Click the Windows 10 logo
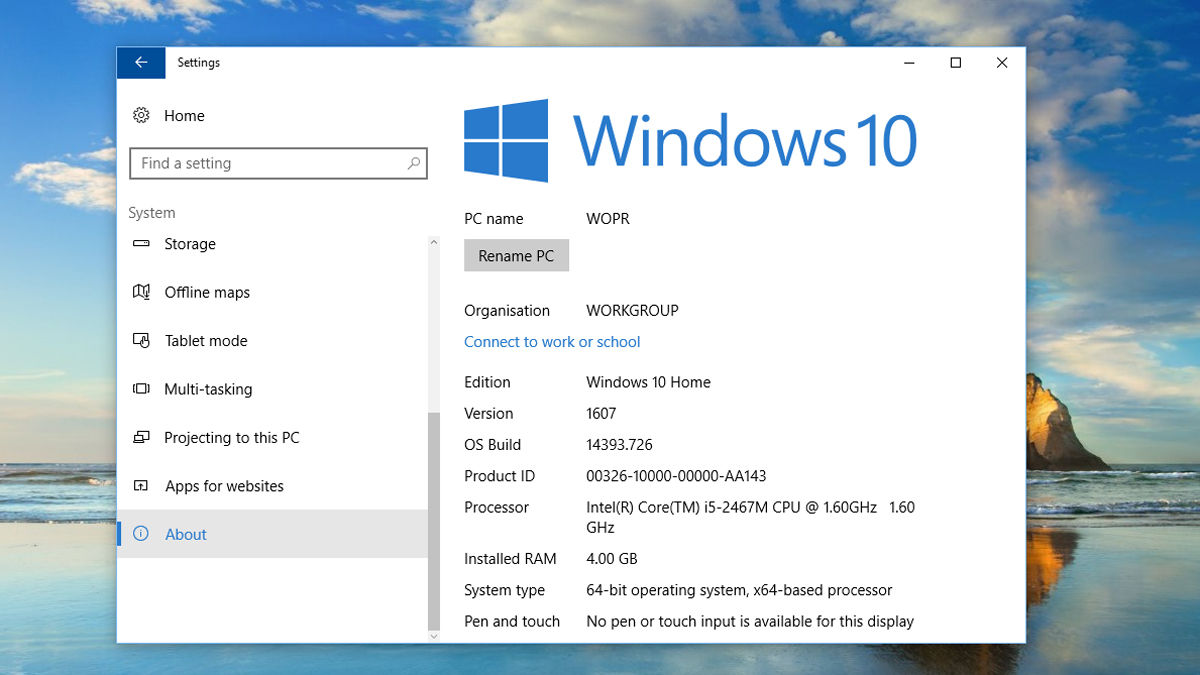The width and height of the screenshot is (1200, 675). pos(690,140)
